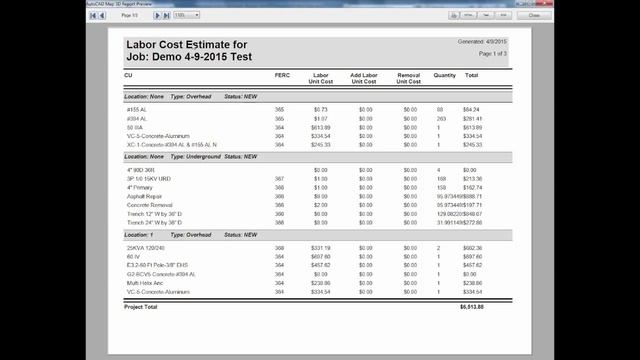Click the '$613.89' labor unit cost value

pyautogui.click(x=320, y=128)
